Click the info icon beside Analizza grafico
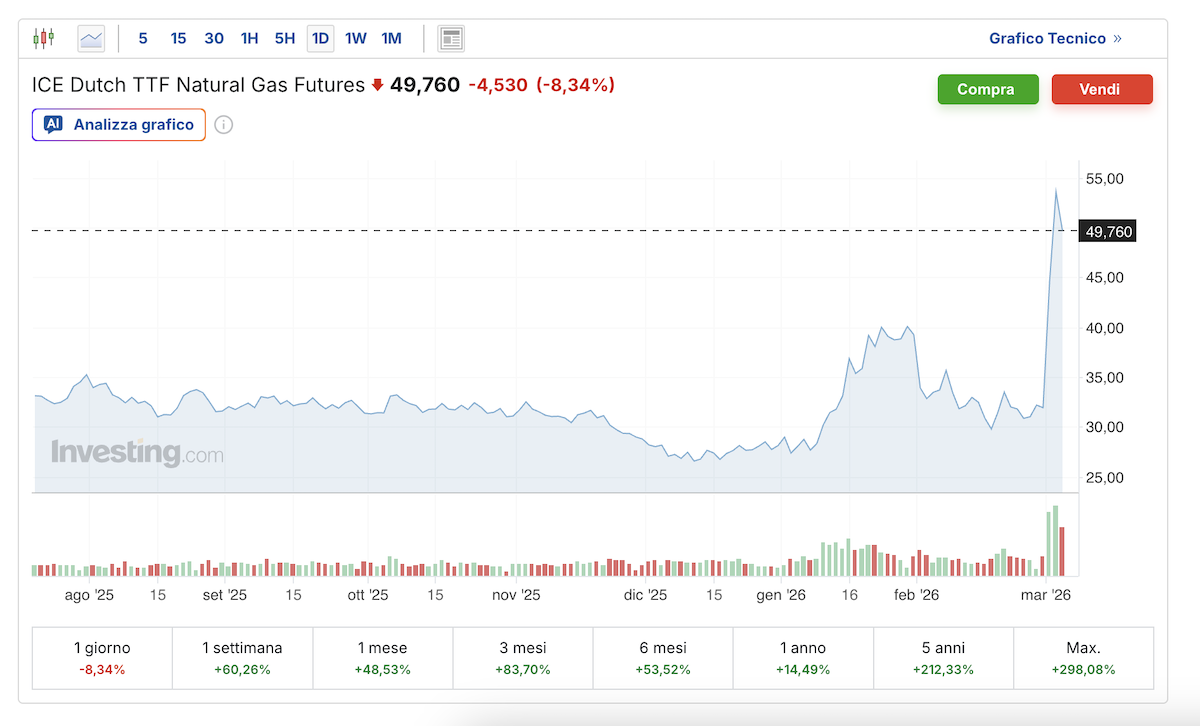 coord(224,125)
